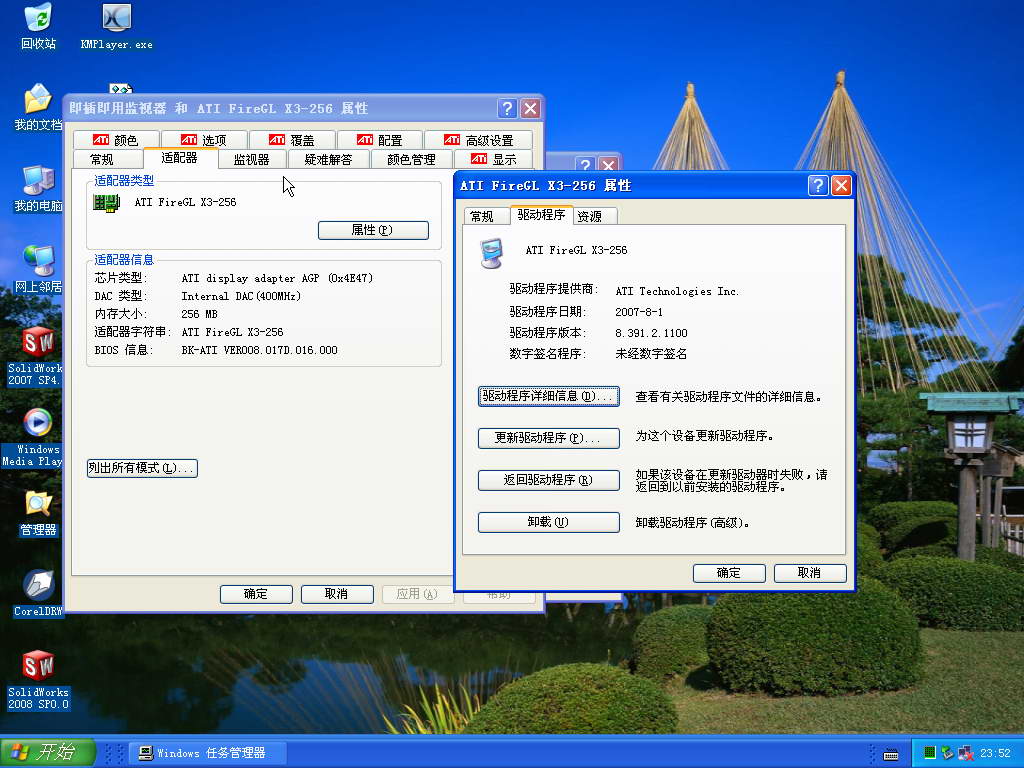The height and width of the screenshot is (768, 1024).
Task: Click the adapter card icon beside ATI FireGL X3-256
Action: pos(106,203)
